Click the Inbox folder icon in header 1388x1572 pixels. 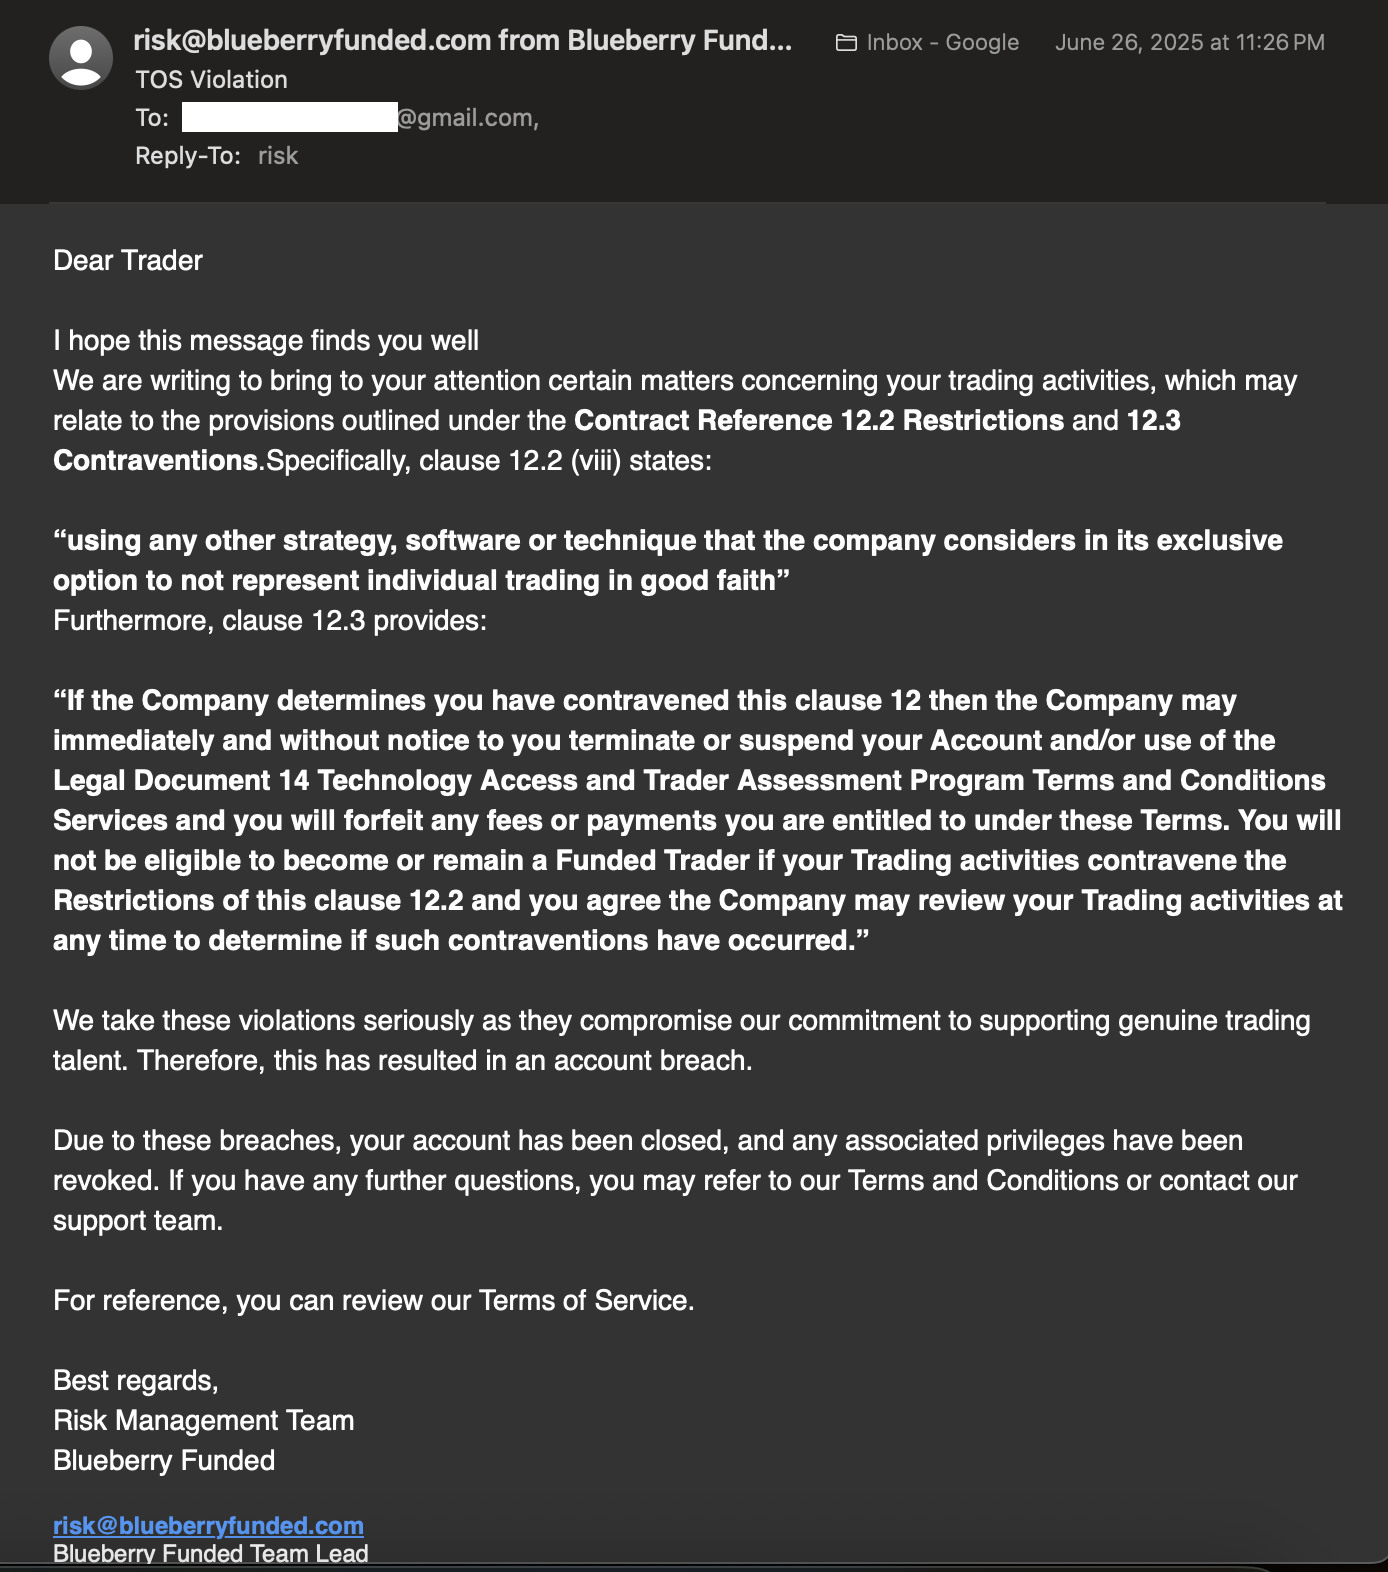[846, 43]
